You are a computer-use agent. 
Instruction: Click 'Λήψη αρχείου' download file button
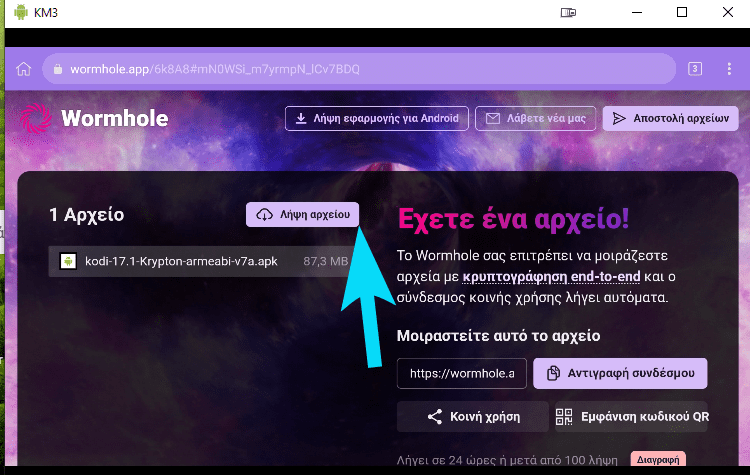[302, 214]
